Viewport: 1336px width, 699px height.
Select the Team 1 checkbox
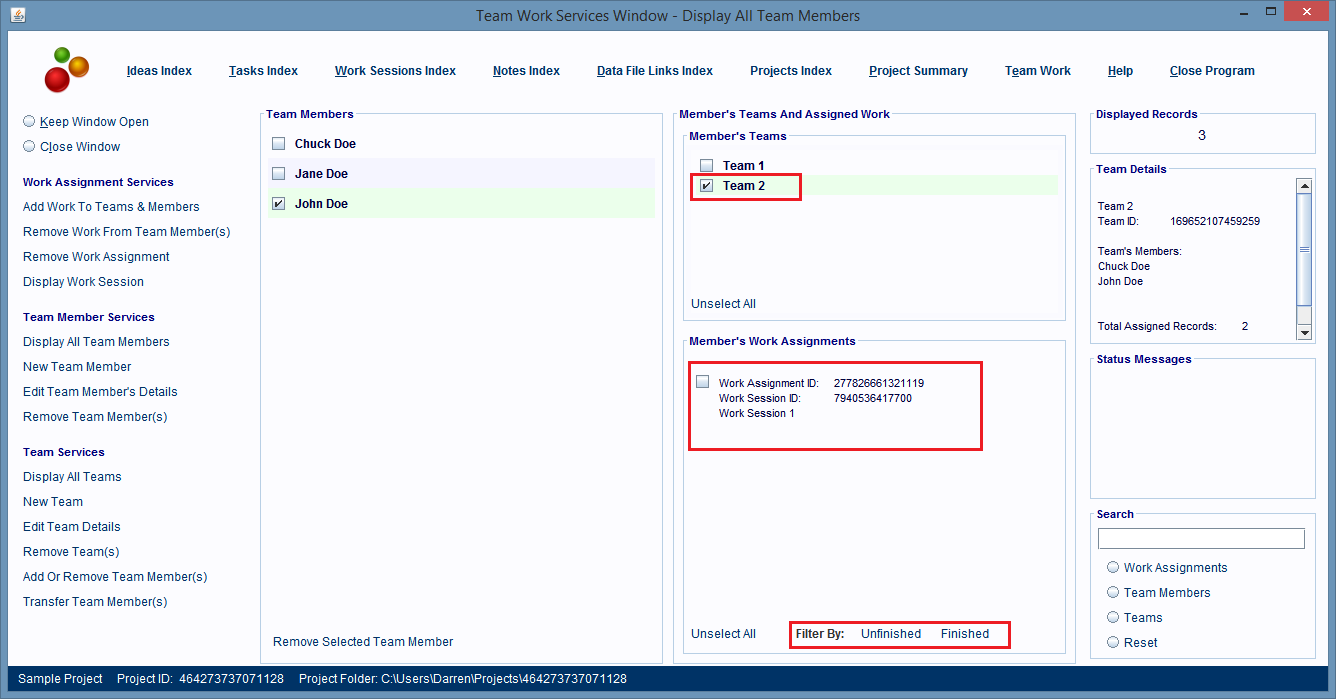click(707, 166)
